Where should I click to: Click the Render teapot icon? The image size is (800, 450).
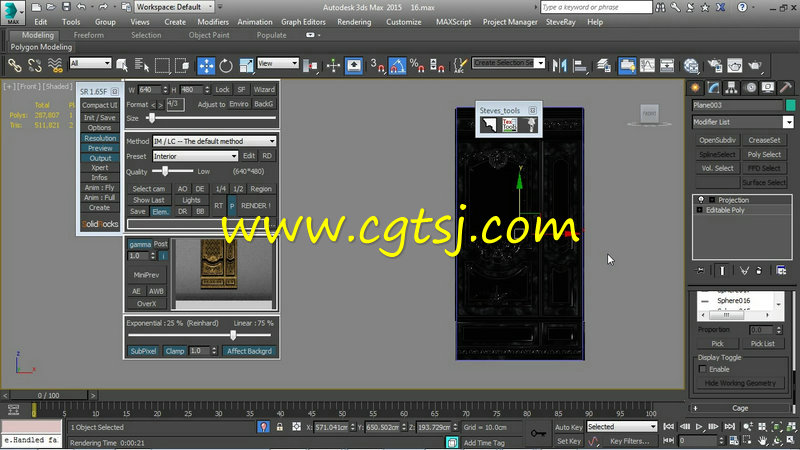755,65
